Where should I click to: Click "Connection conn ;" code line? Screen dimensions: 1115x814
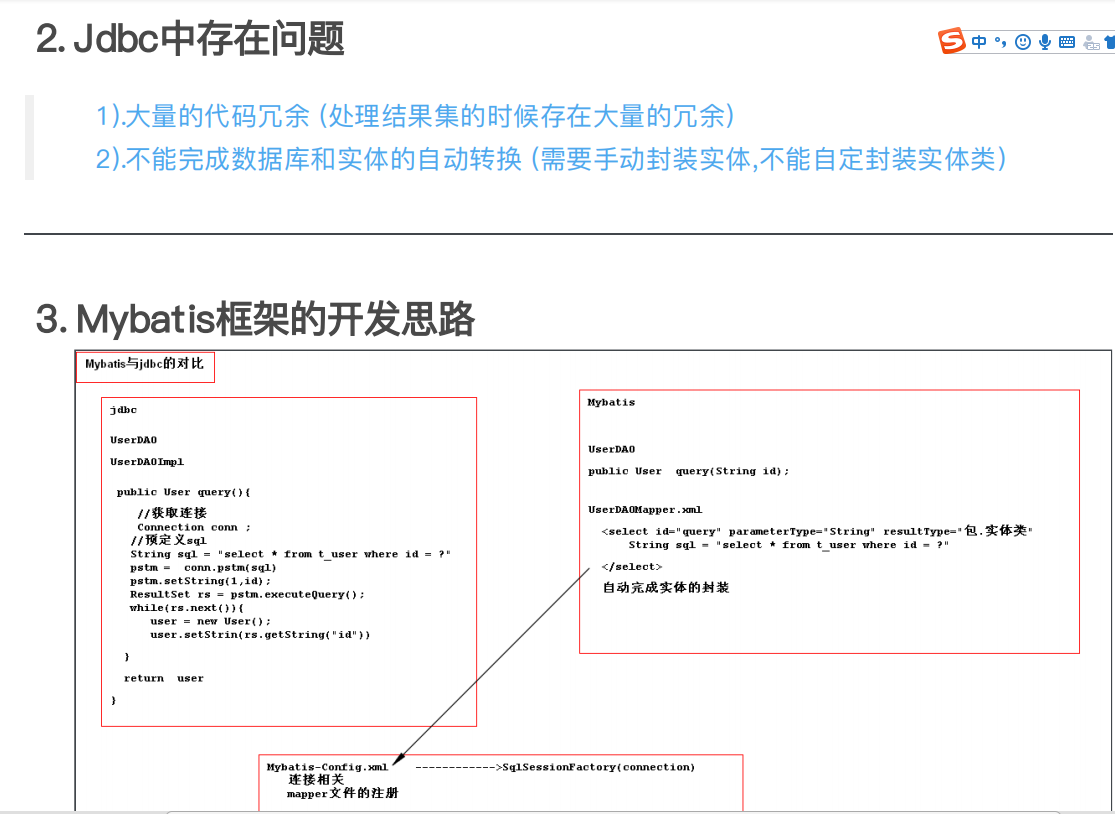(194, 528)
